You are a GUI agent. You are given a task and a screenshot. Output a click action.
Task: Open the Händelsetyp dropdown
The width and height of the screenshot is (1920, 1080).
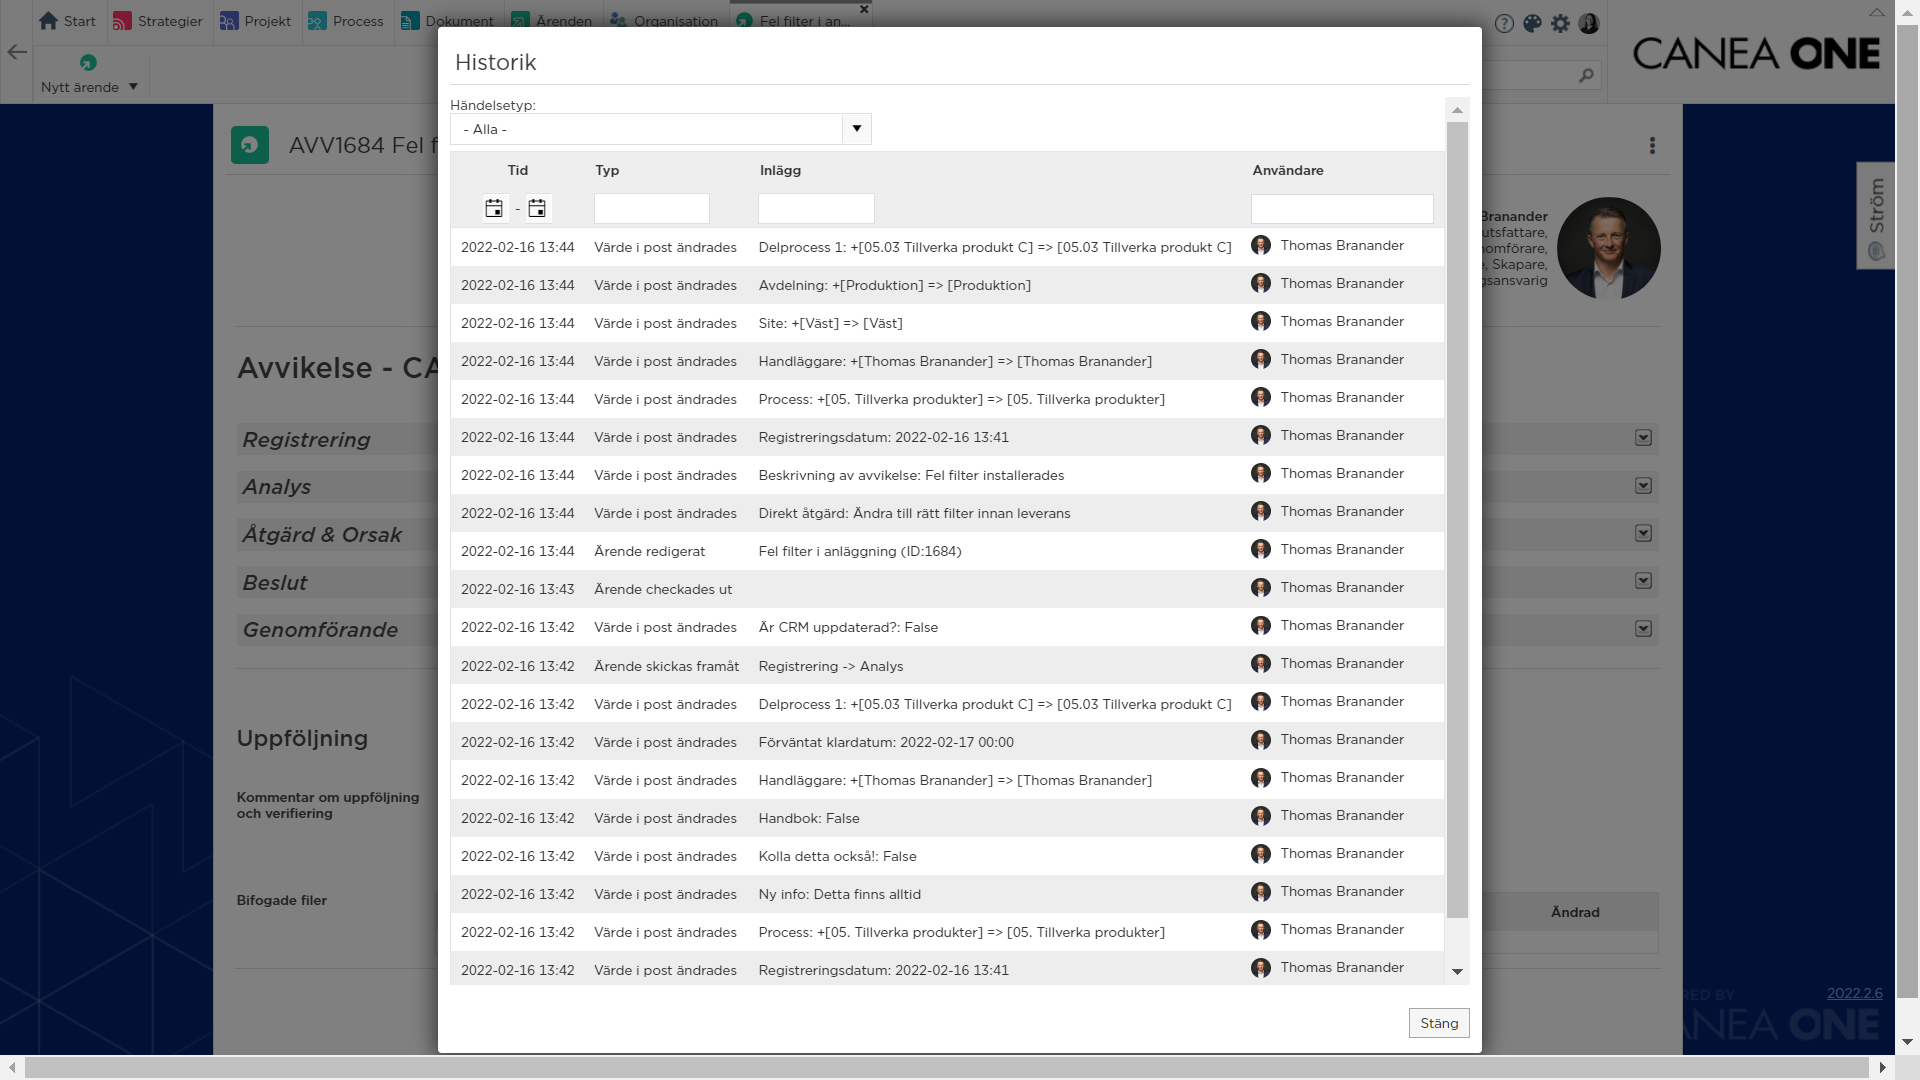pos(857,128)
